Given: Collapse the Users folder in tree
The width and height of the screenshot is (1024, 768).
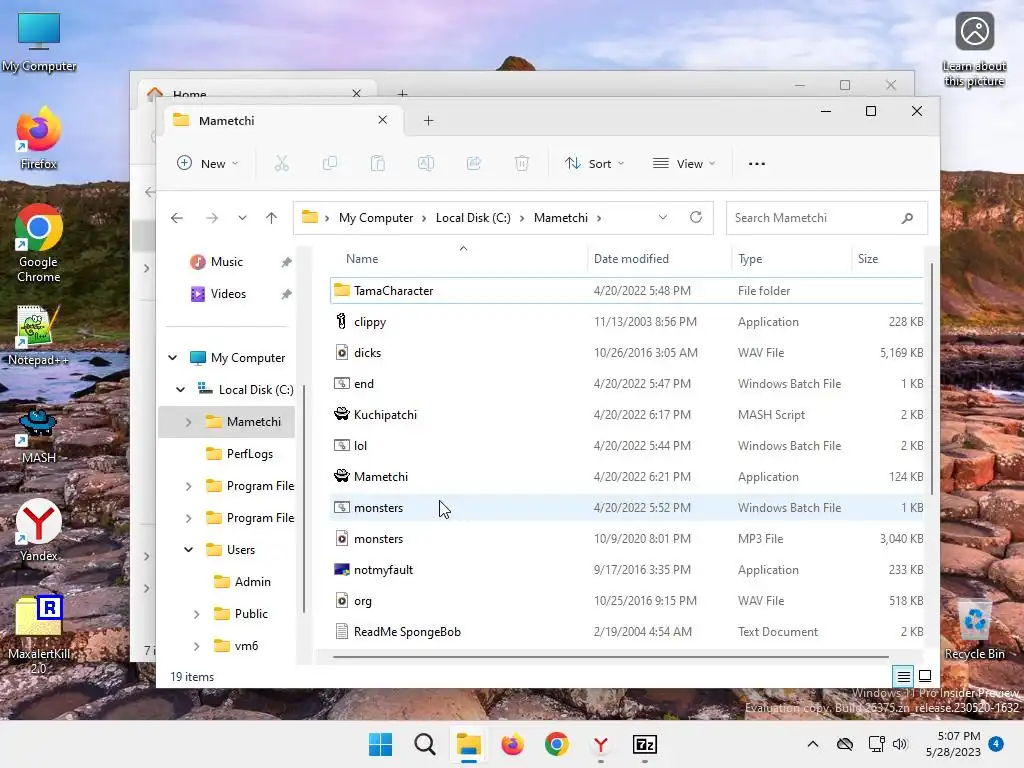Looking at the screenshot, I should pos(189,550).
